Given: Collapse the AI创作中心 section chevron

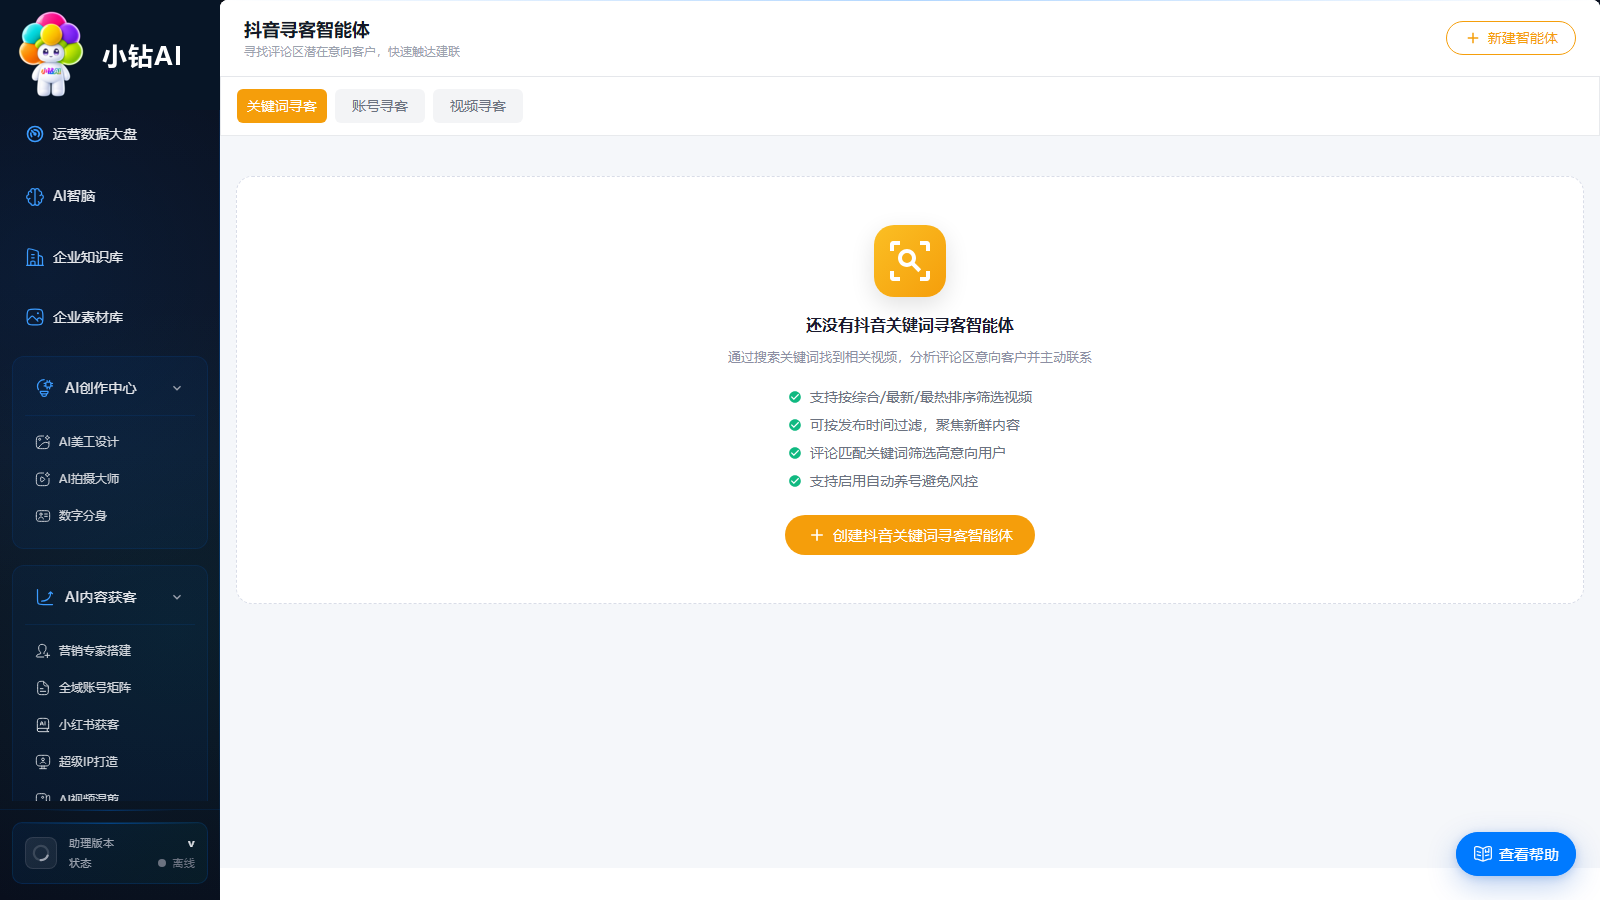Looking at the screenshot, I should [177, 388].
